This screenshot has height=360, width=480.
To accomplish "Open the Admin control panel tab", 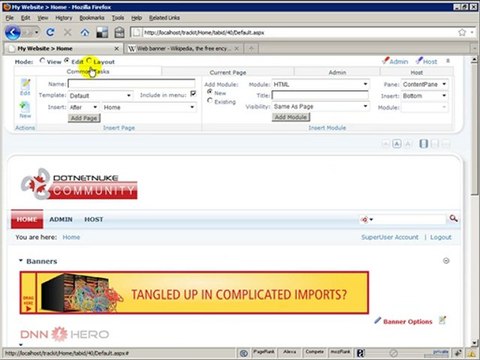I will click(337, 72).
